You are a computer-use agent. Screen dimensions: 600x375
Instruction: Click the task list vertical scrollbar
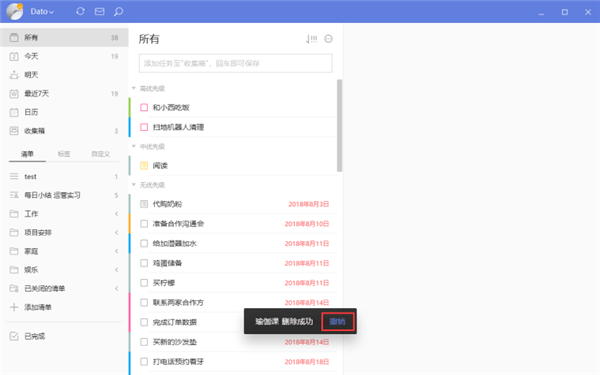pyautogui.click(x=339, y=126)
